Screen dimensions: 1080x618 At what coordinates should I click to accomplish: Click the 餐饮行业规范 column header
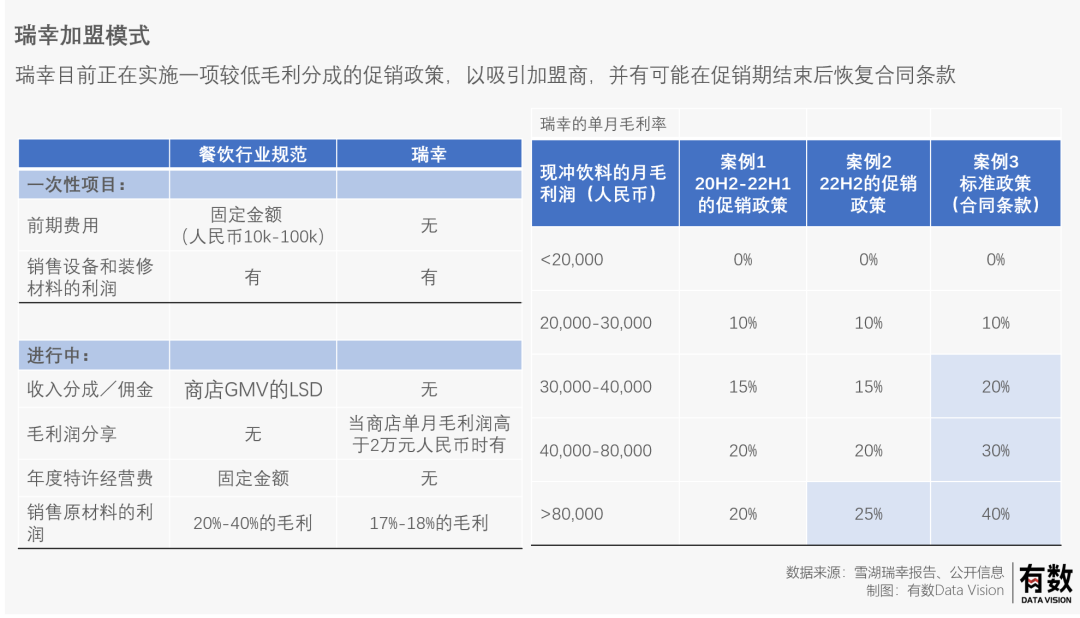point(252,154)
